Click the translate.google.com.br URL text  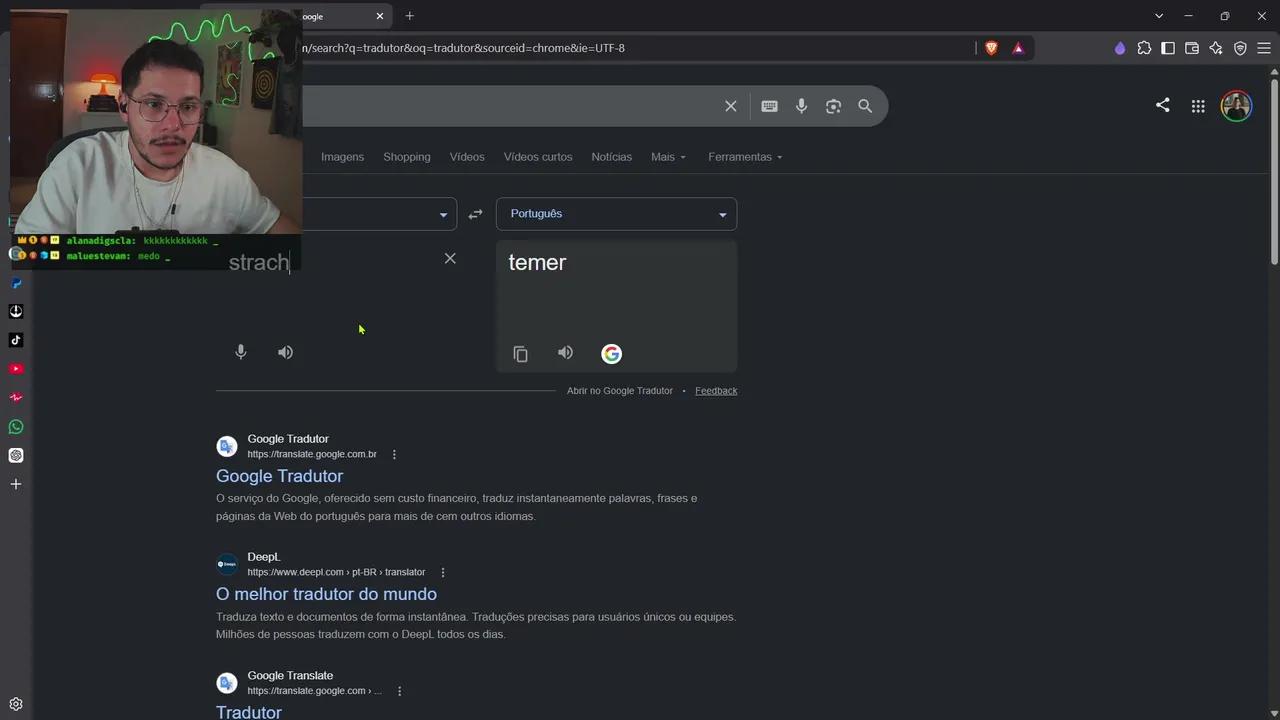(x=312, y=454)
